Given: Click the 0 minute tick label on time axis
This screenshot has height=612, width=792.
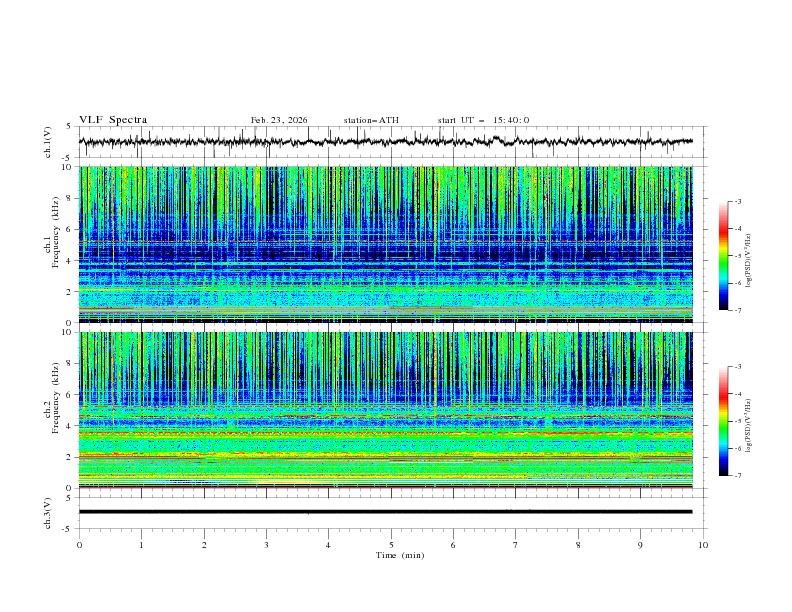Looking at the screenshot, I should click(79, 545).
